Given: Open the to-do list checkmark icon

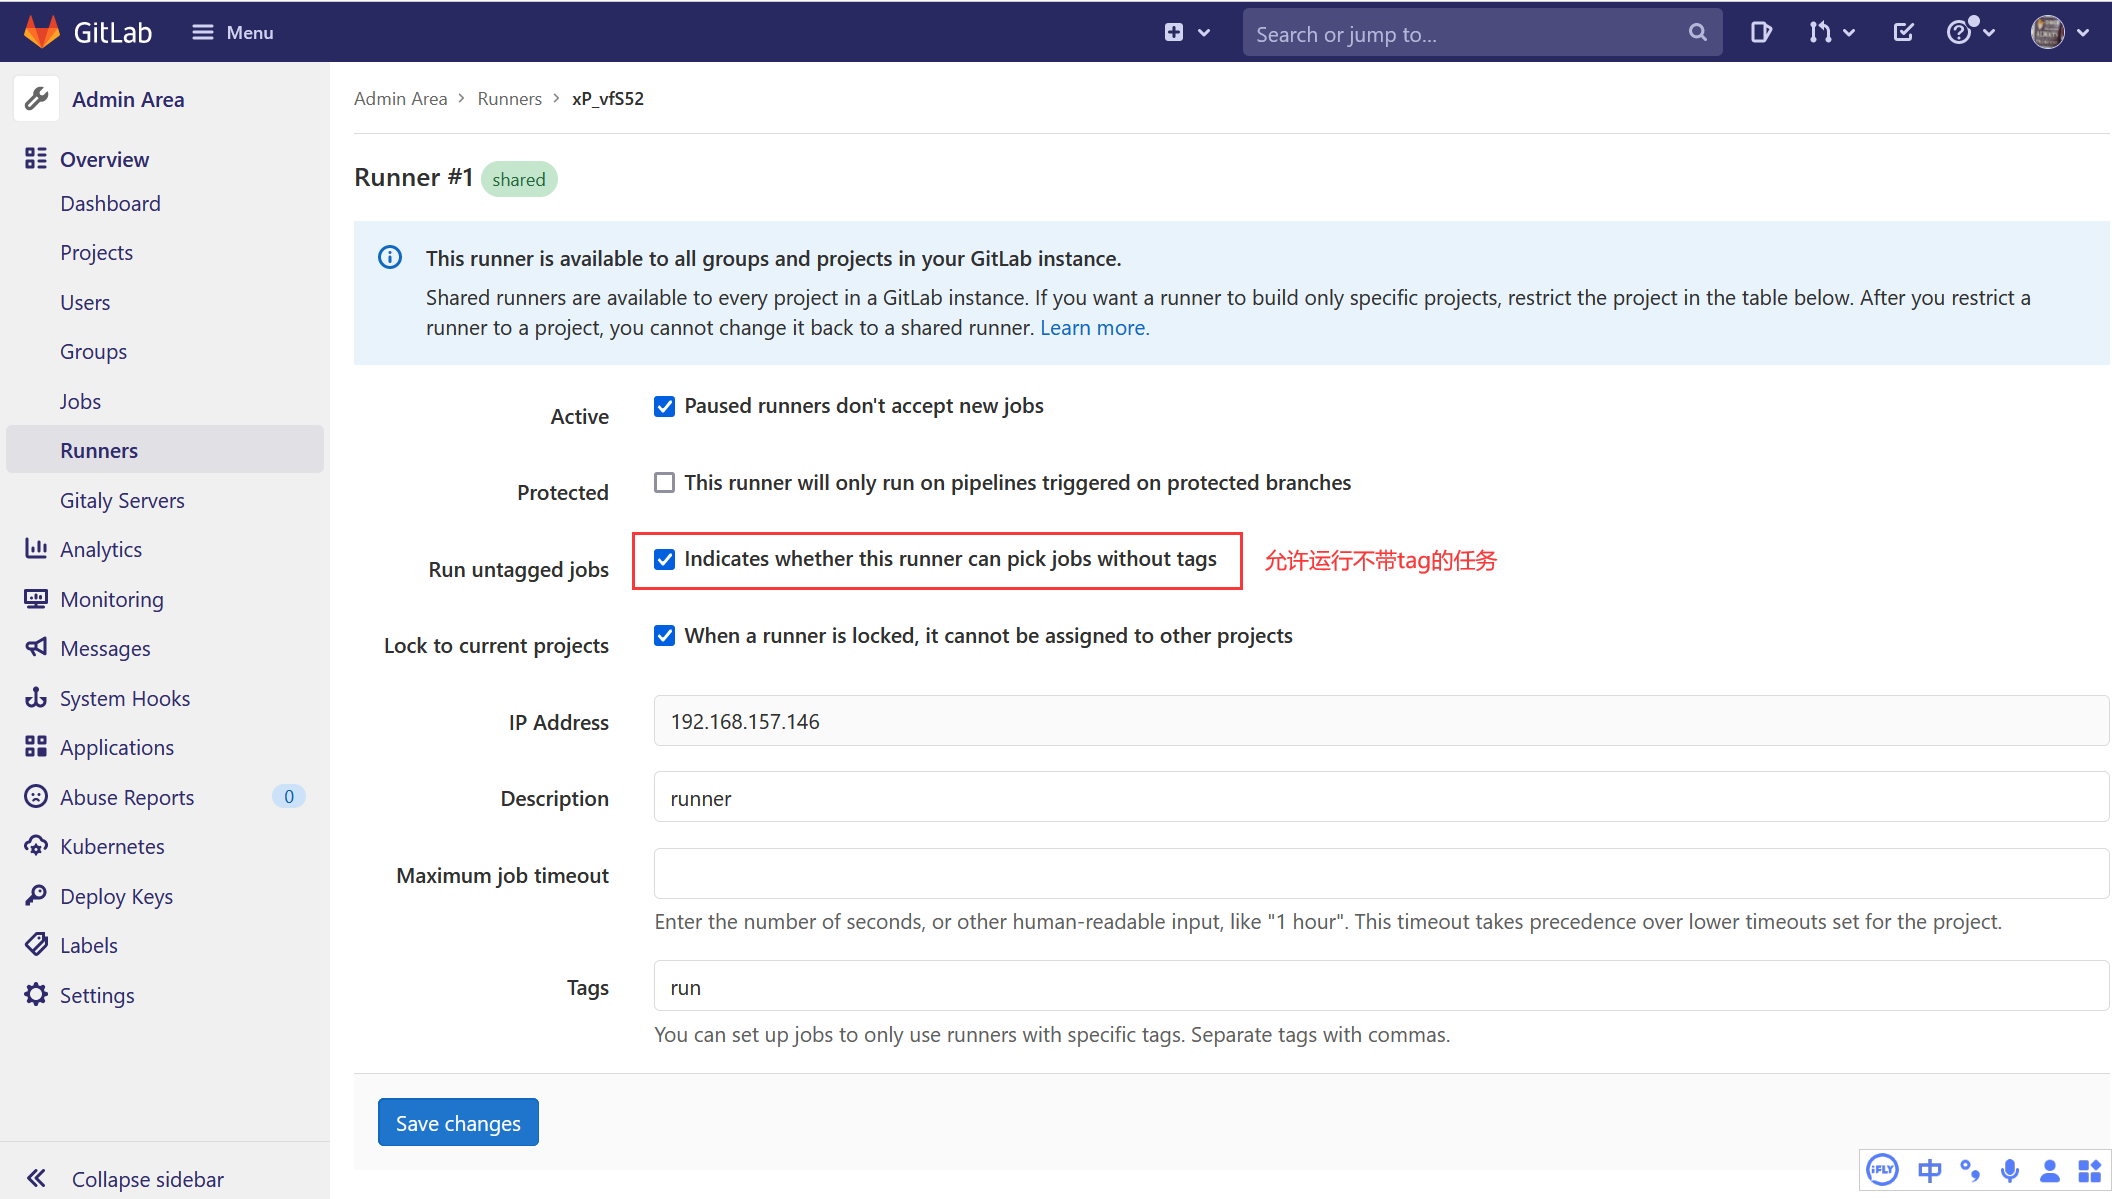Looking at the screenshot, I should 1903,33.
